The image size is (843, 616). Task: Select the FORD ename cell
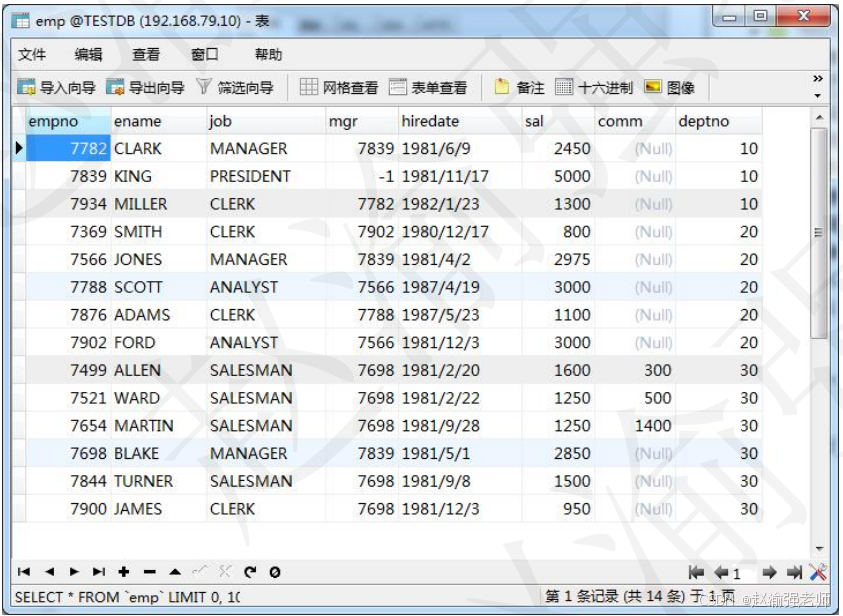[x=159, y=342]
